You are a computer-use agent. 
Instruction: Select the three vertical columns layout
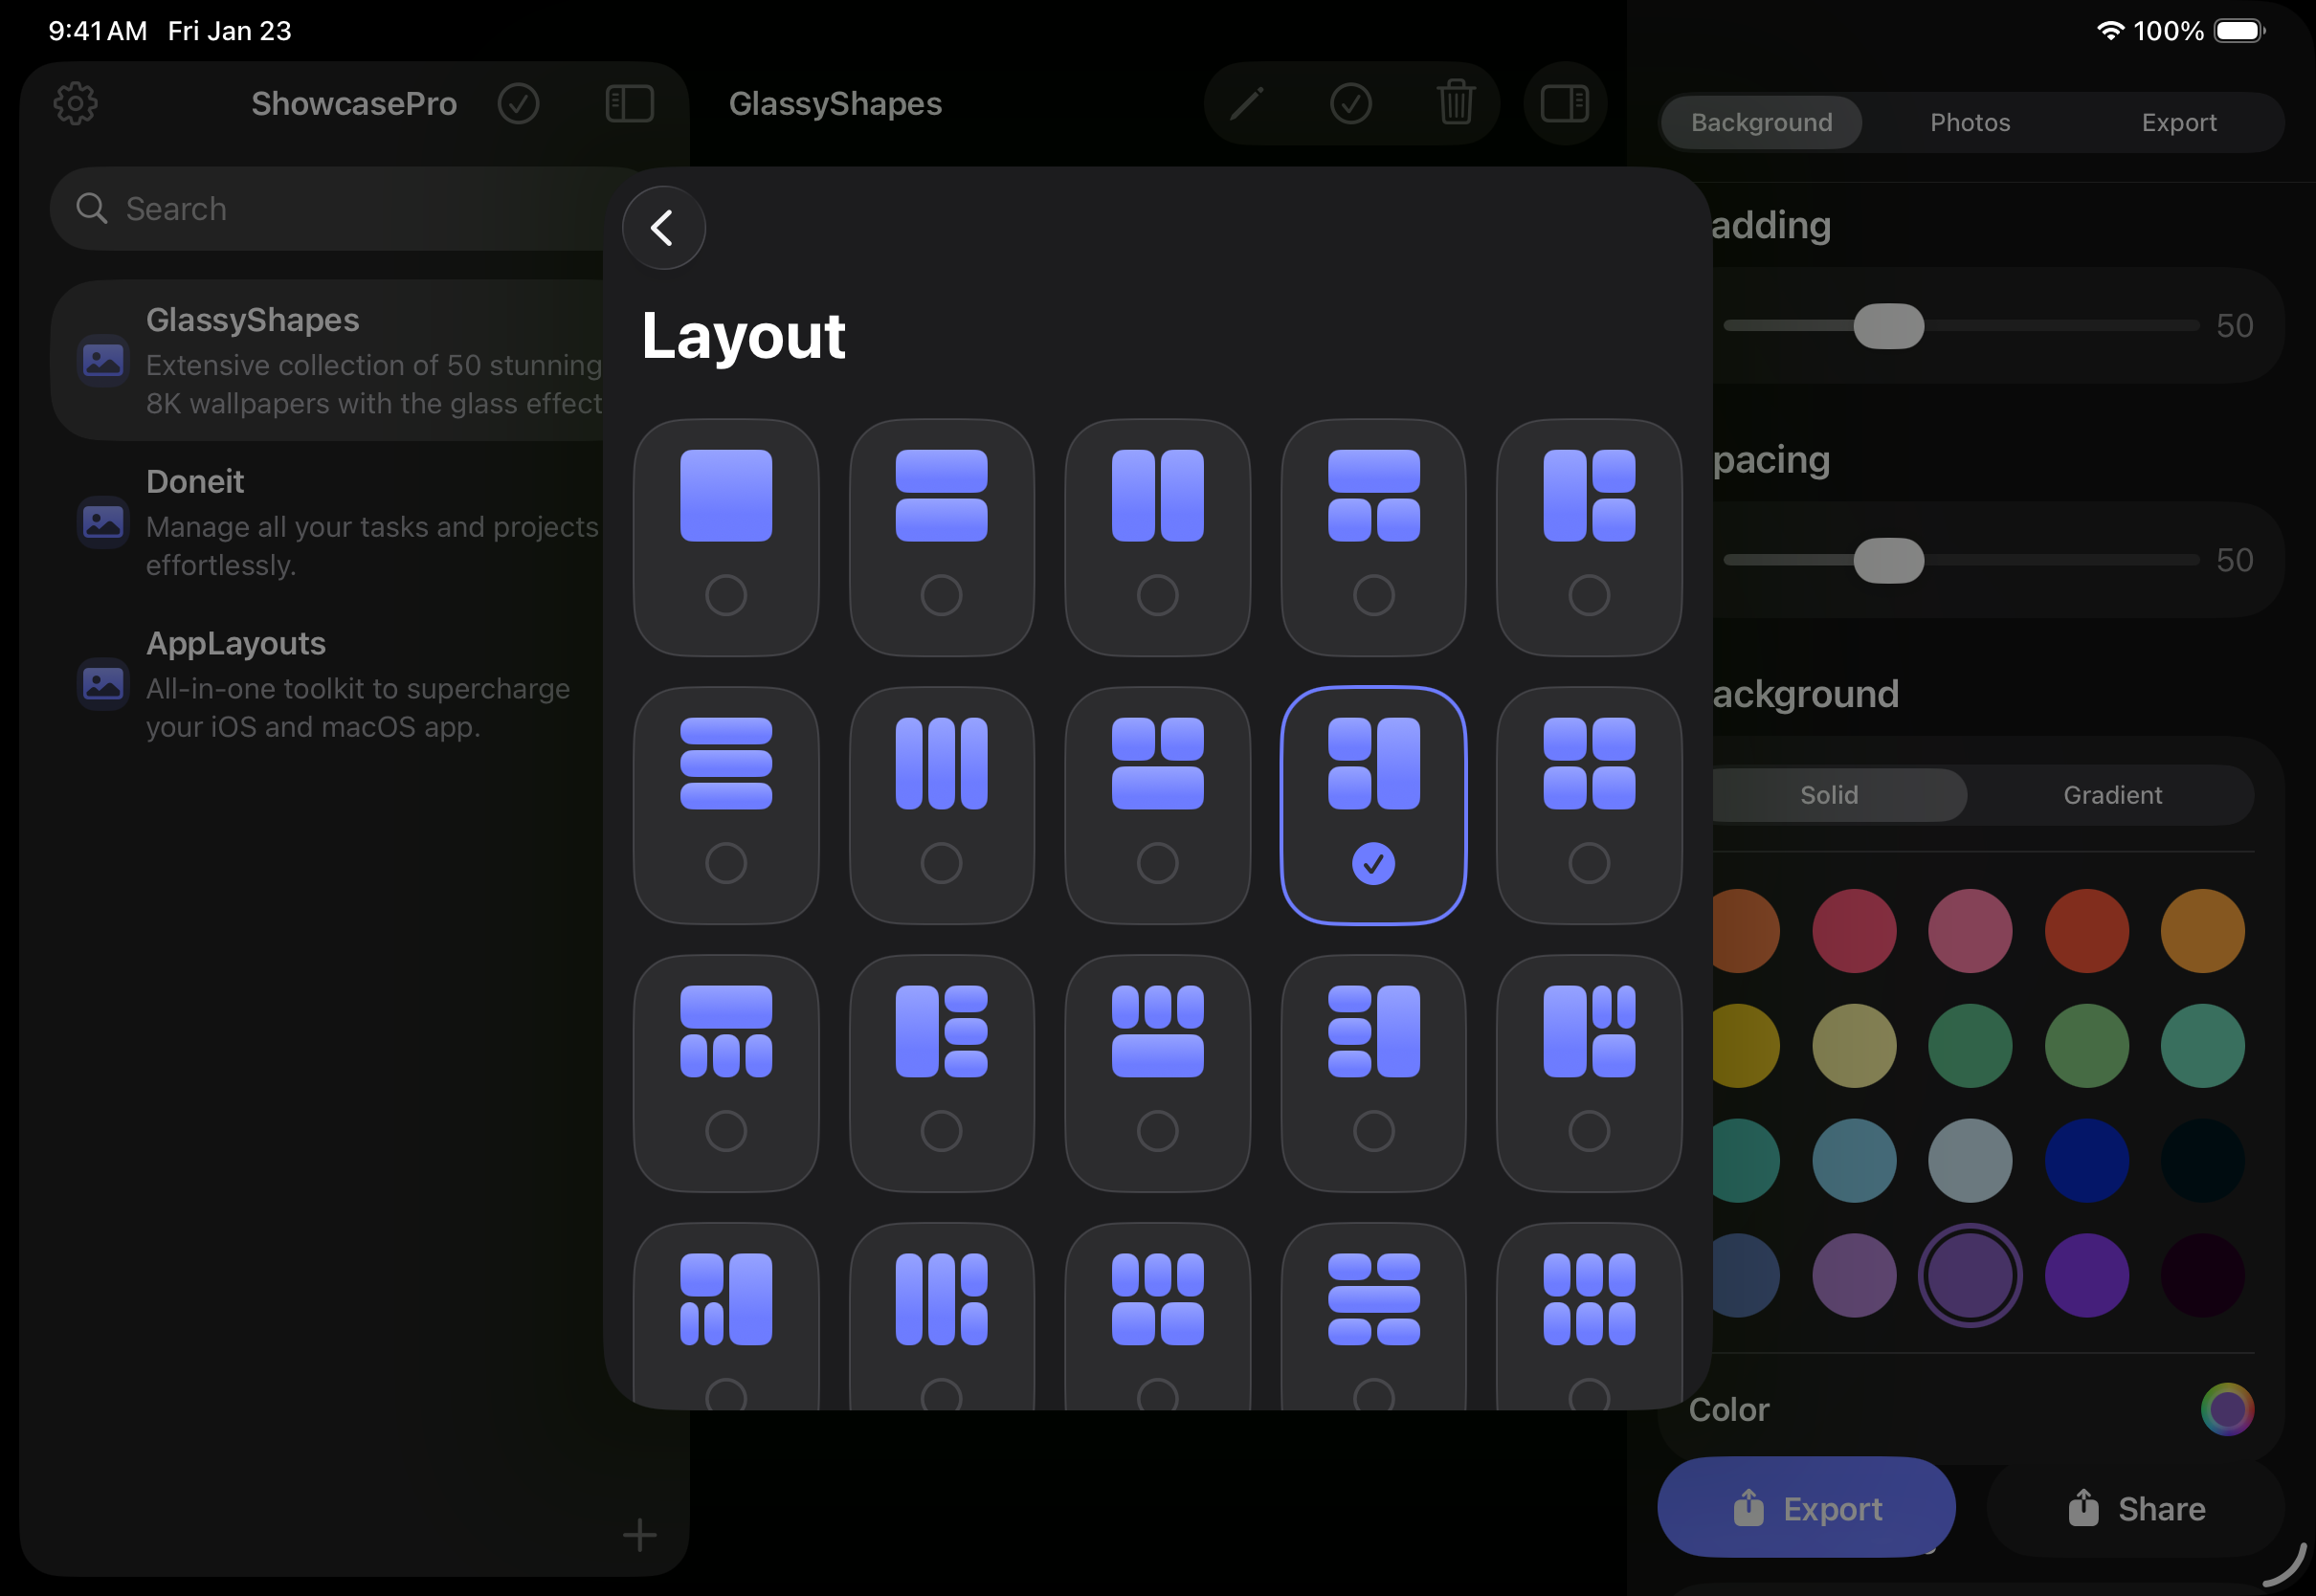[941, 804]
